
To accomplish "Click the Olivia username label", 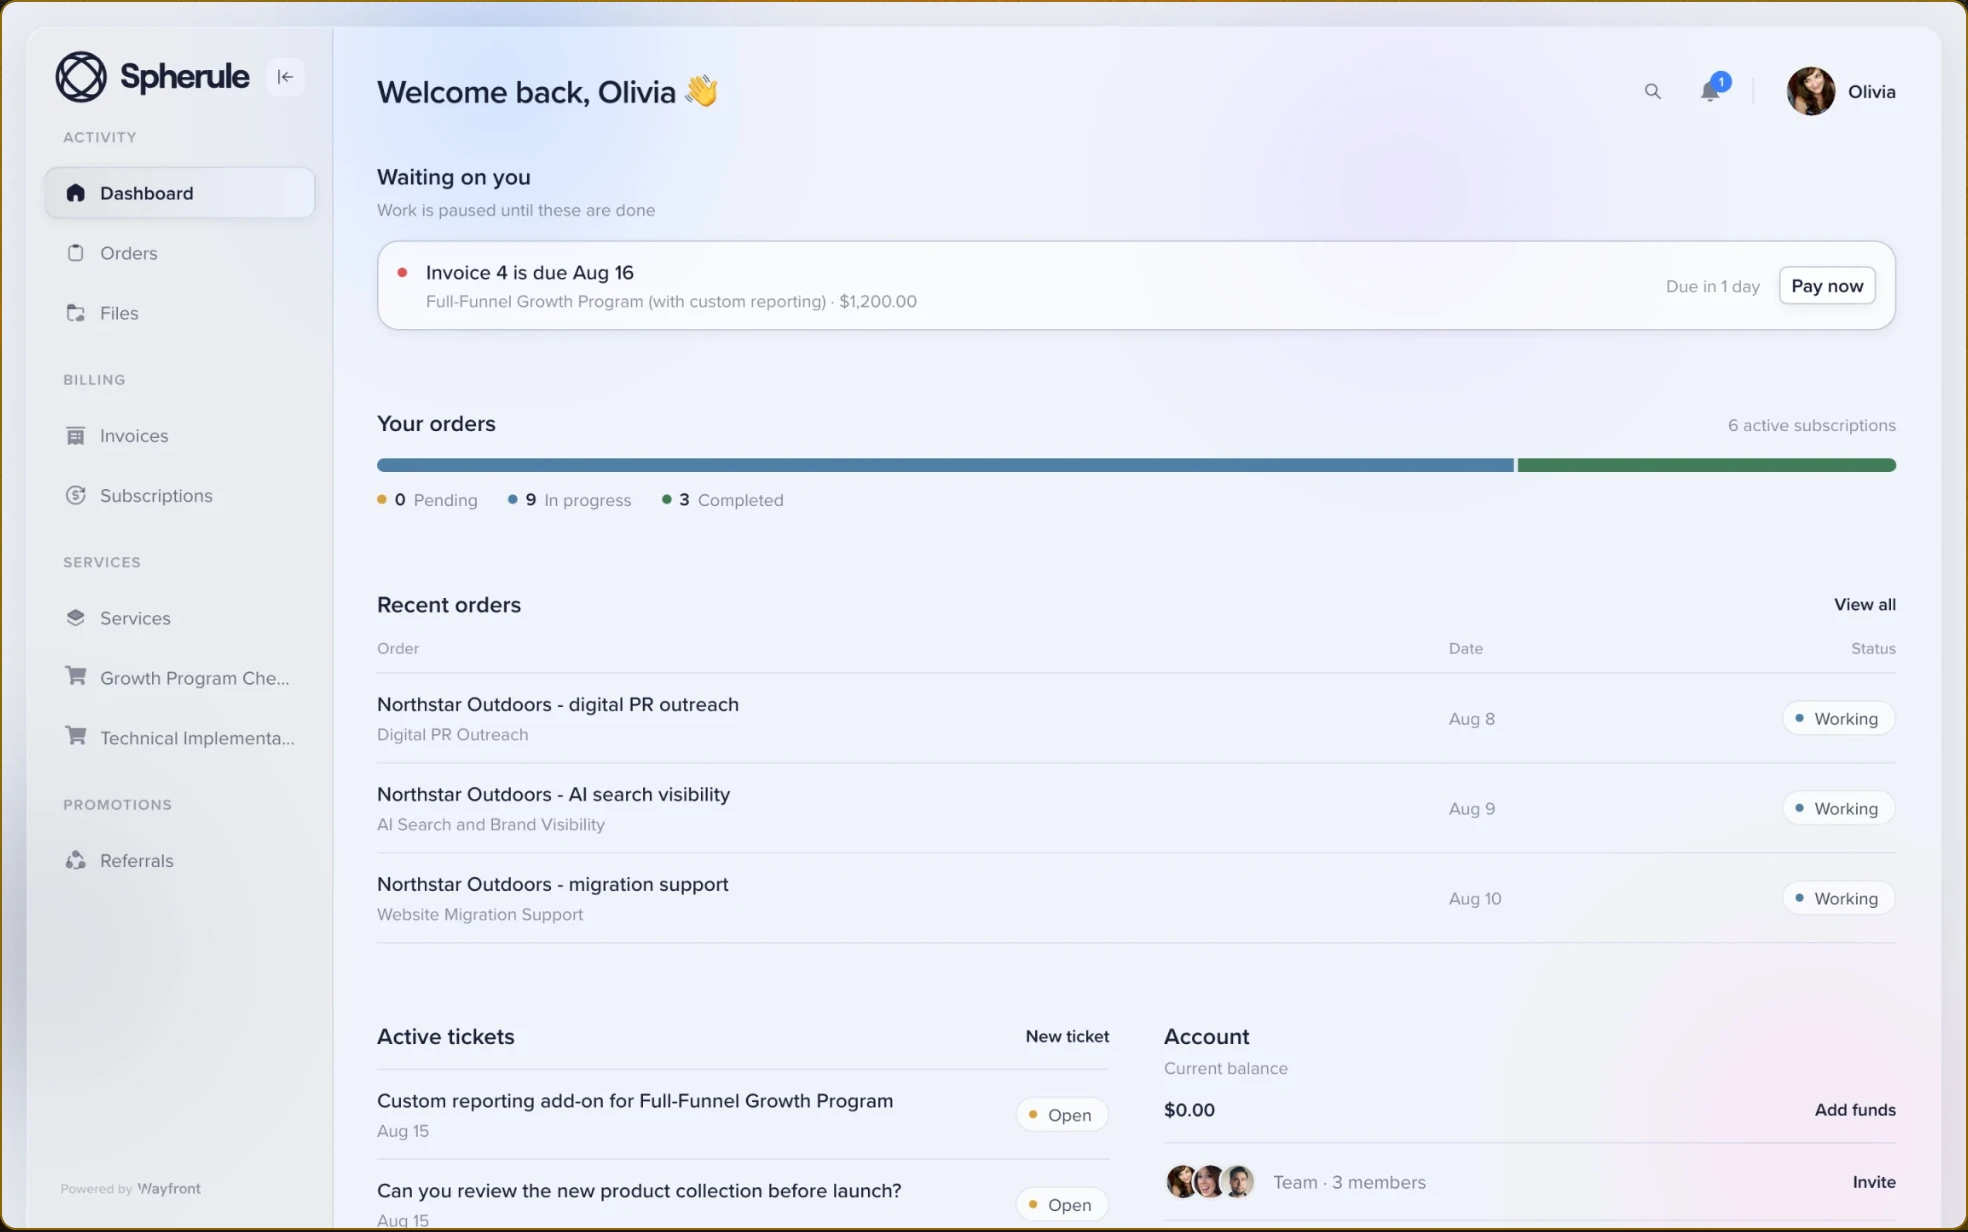I will (1871, 92).
